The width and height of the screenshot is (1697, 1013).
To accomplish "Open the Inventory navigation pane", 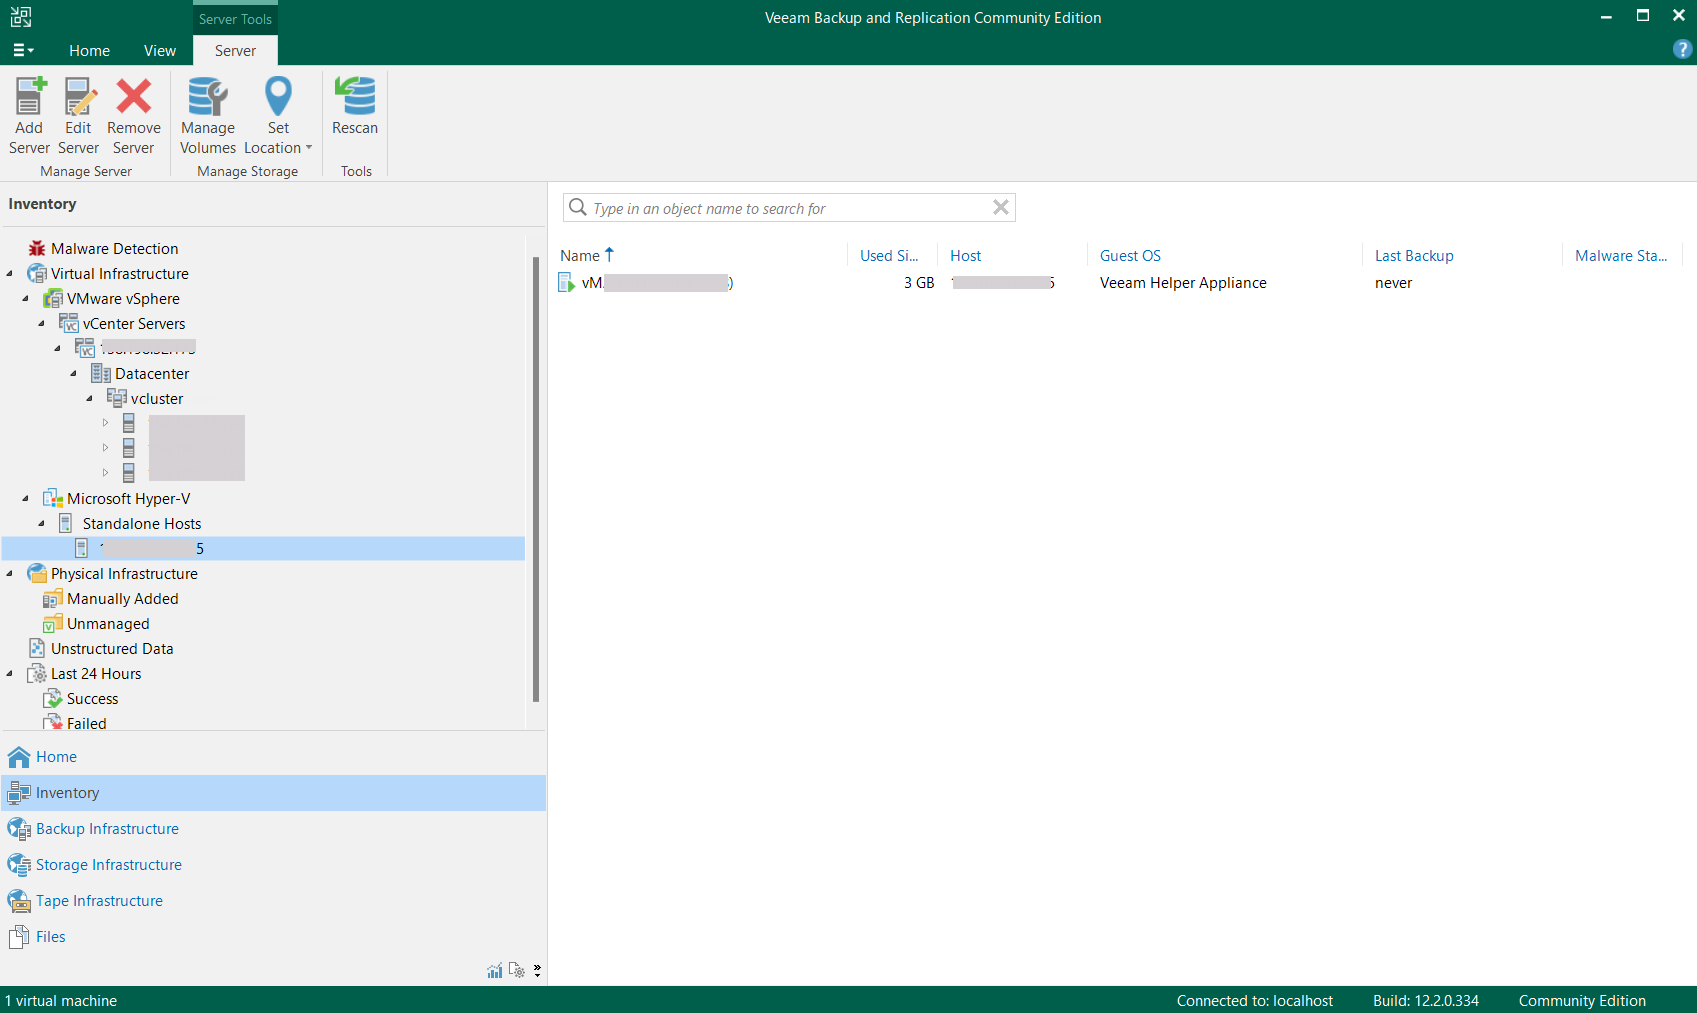I will pos(273,793).
